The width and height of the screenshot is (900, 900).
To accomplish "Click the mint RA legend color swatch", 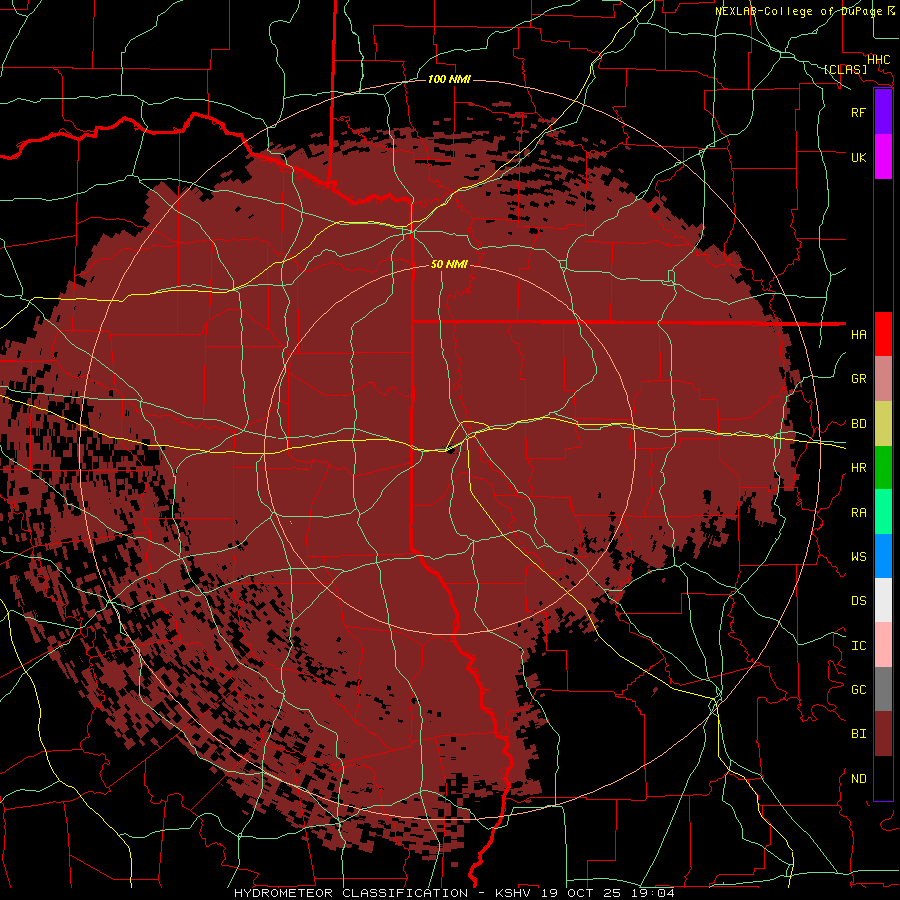I will tap(883, 512).
